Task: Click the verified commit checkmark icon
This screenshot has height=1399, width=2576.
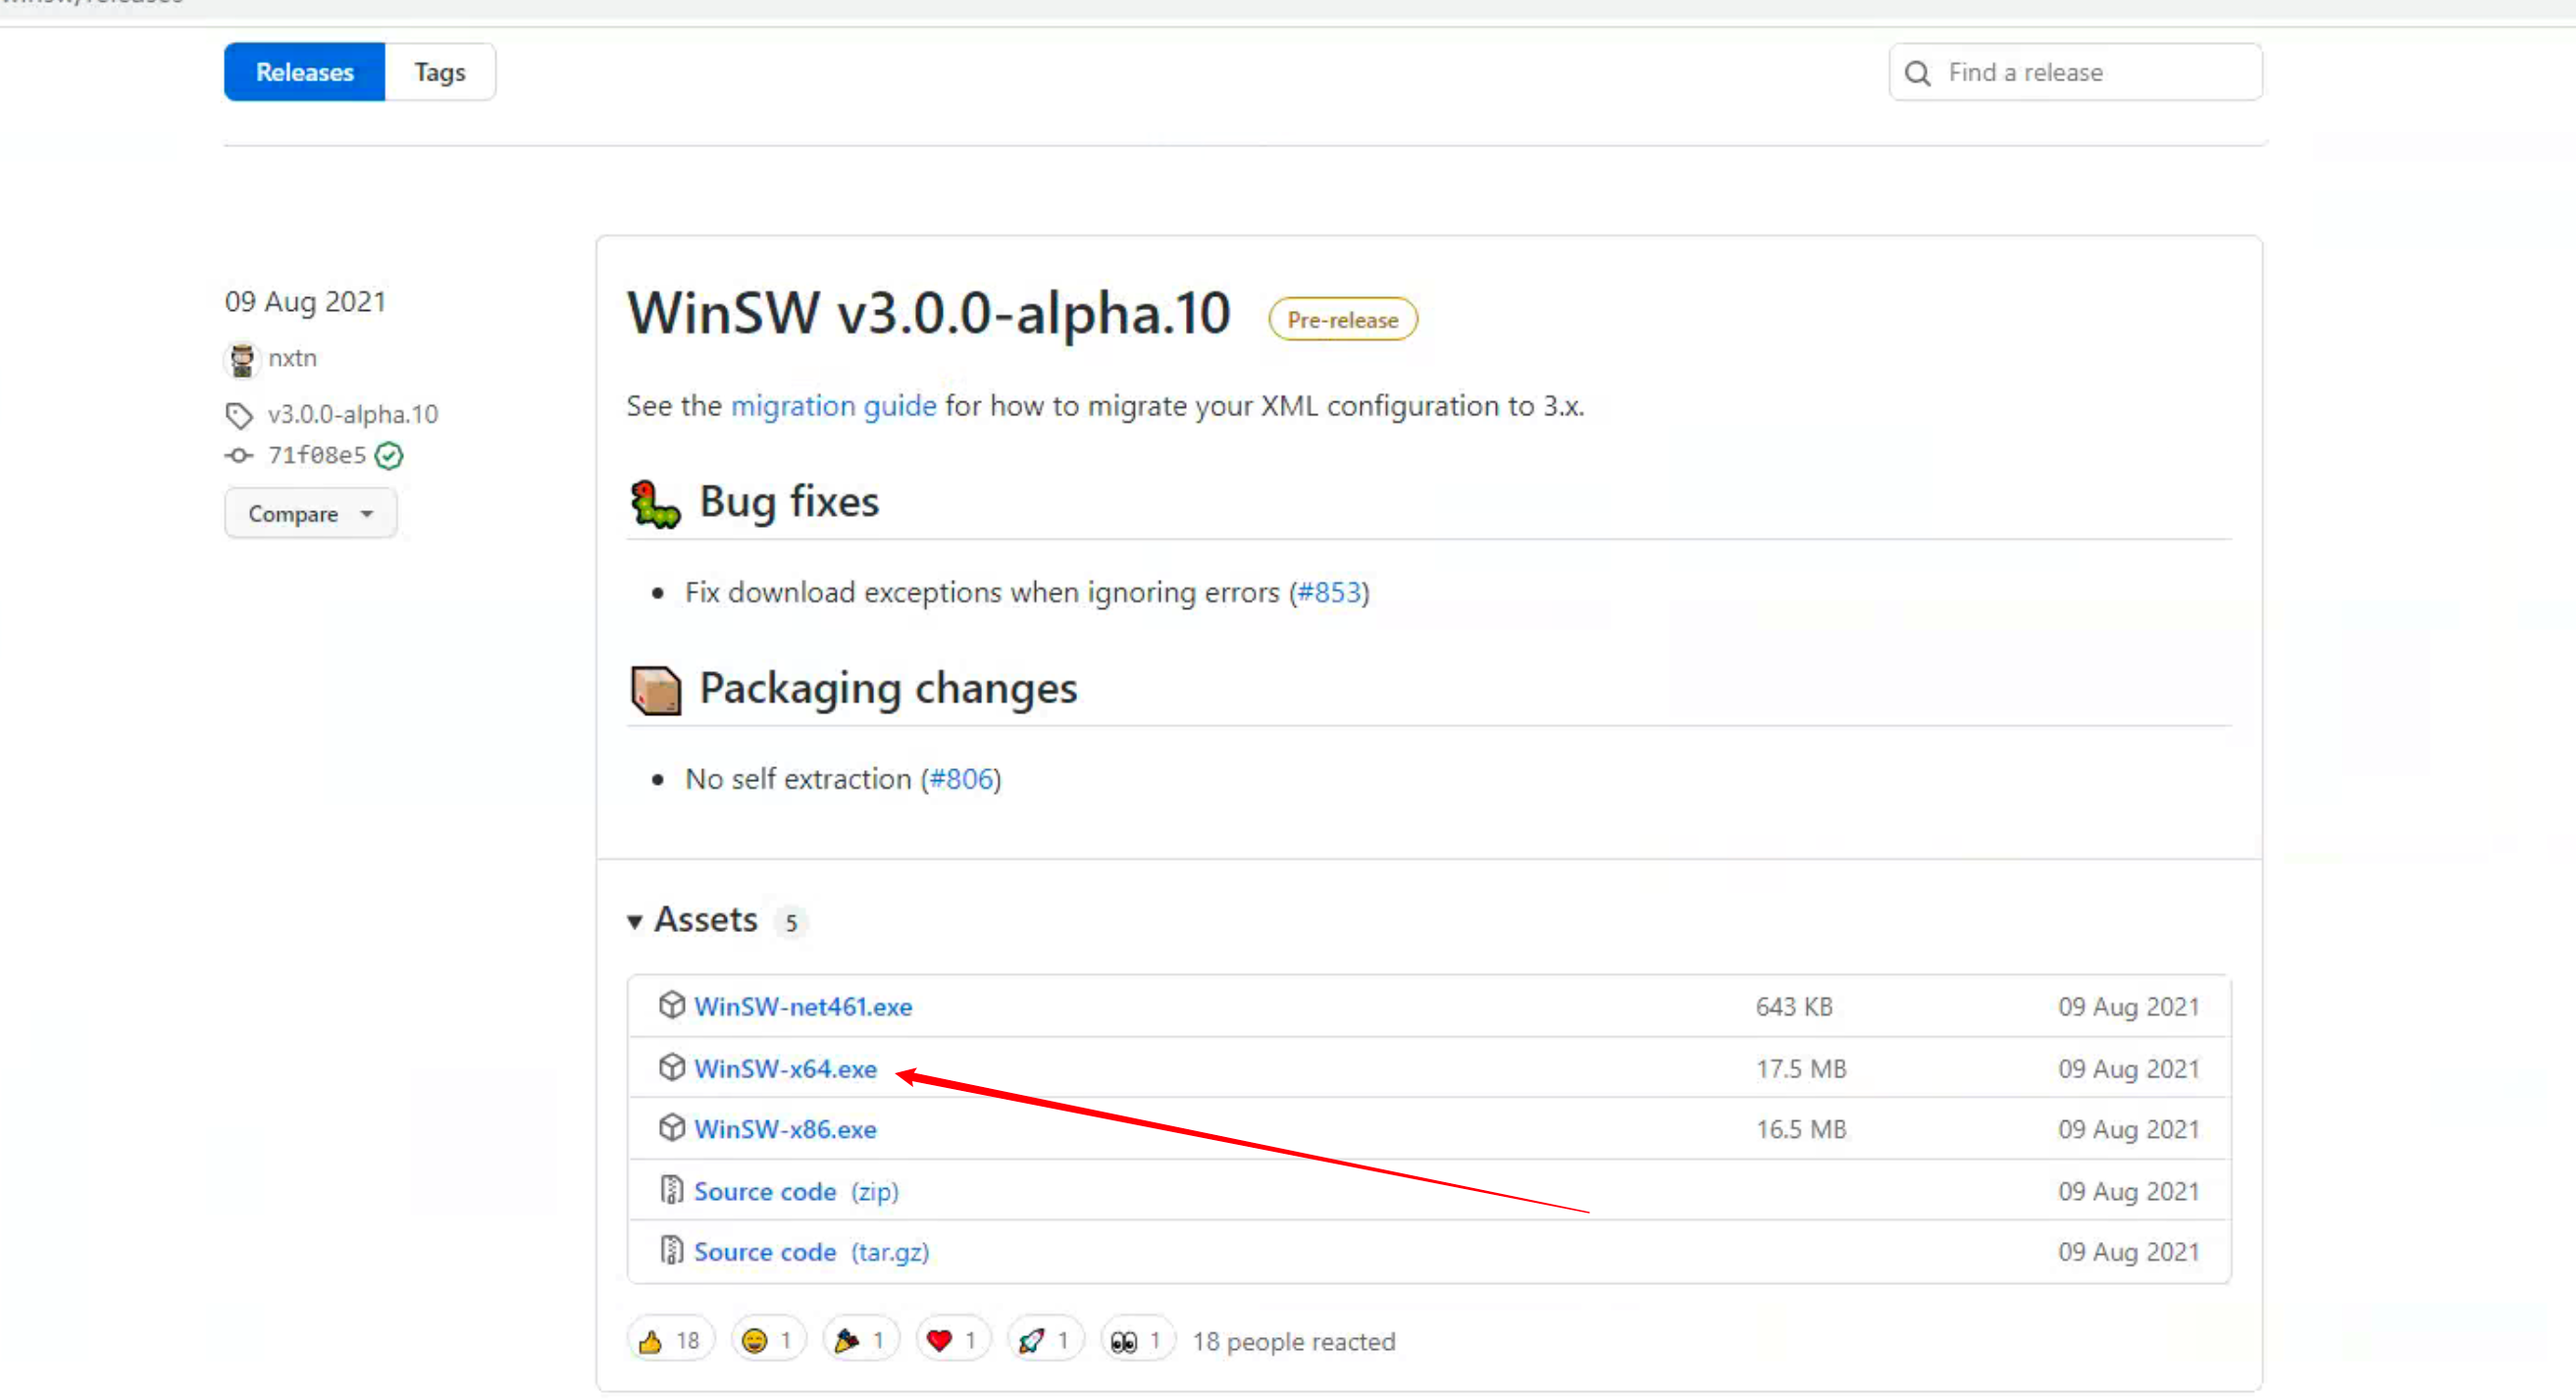Action: [x=389, y=456]
